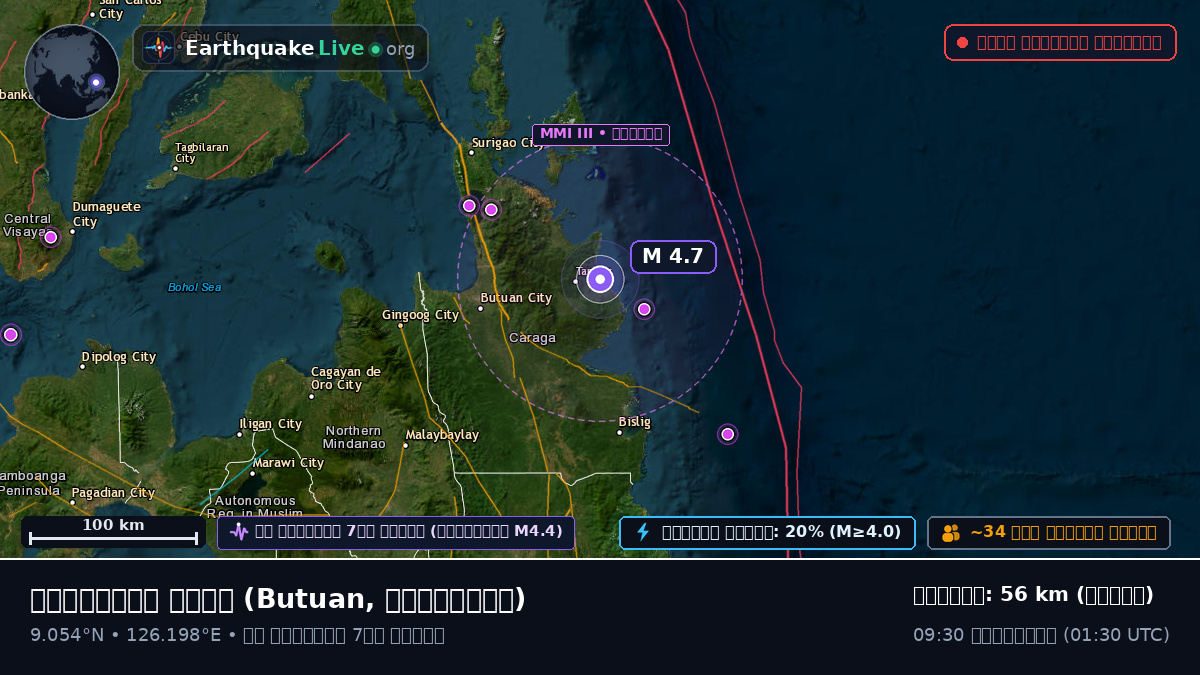Click the people icon in population badge
This screenshot has width=1200, height=675.
coord(951,533)
